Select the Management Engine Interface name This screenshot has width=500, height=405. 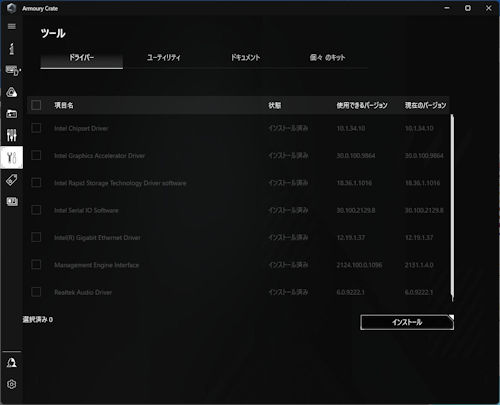click(96, 265)
